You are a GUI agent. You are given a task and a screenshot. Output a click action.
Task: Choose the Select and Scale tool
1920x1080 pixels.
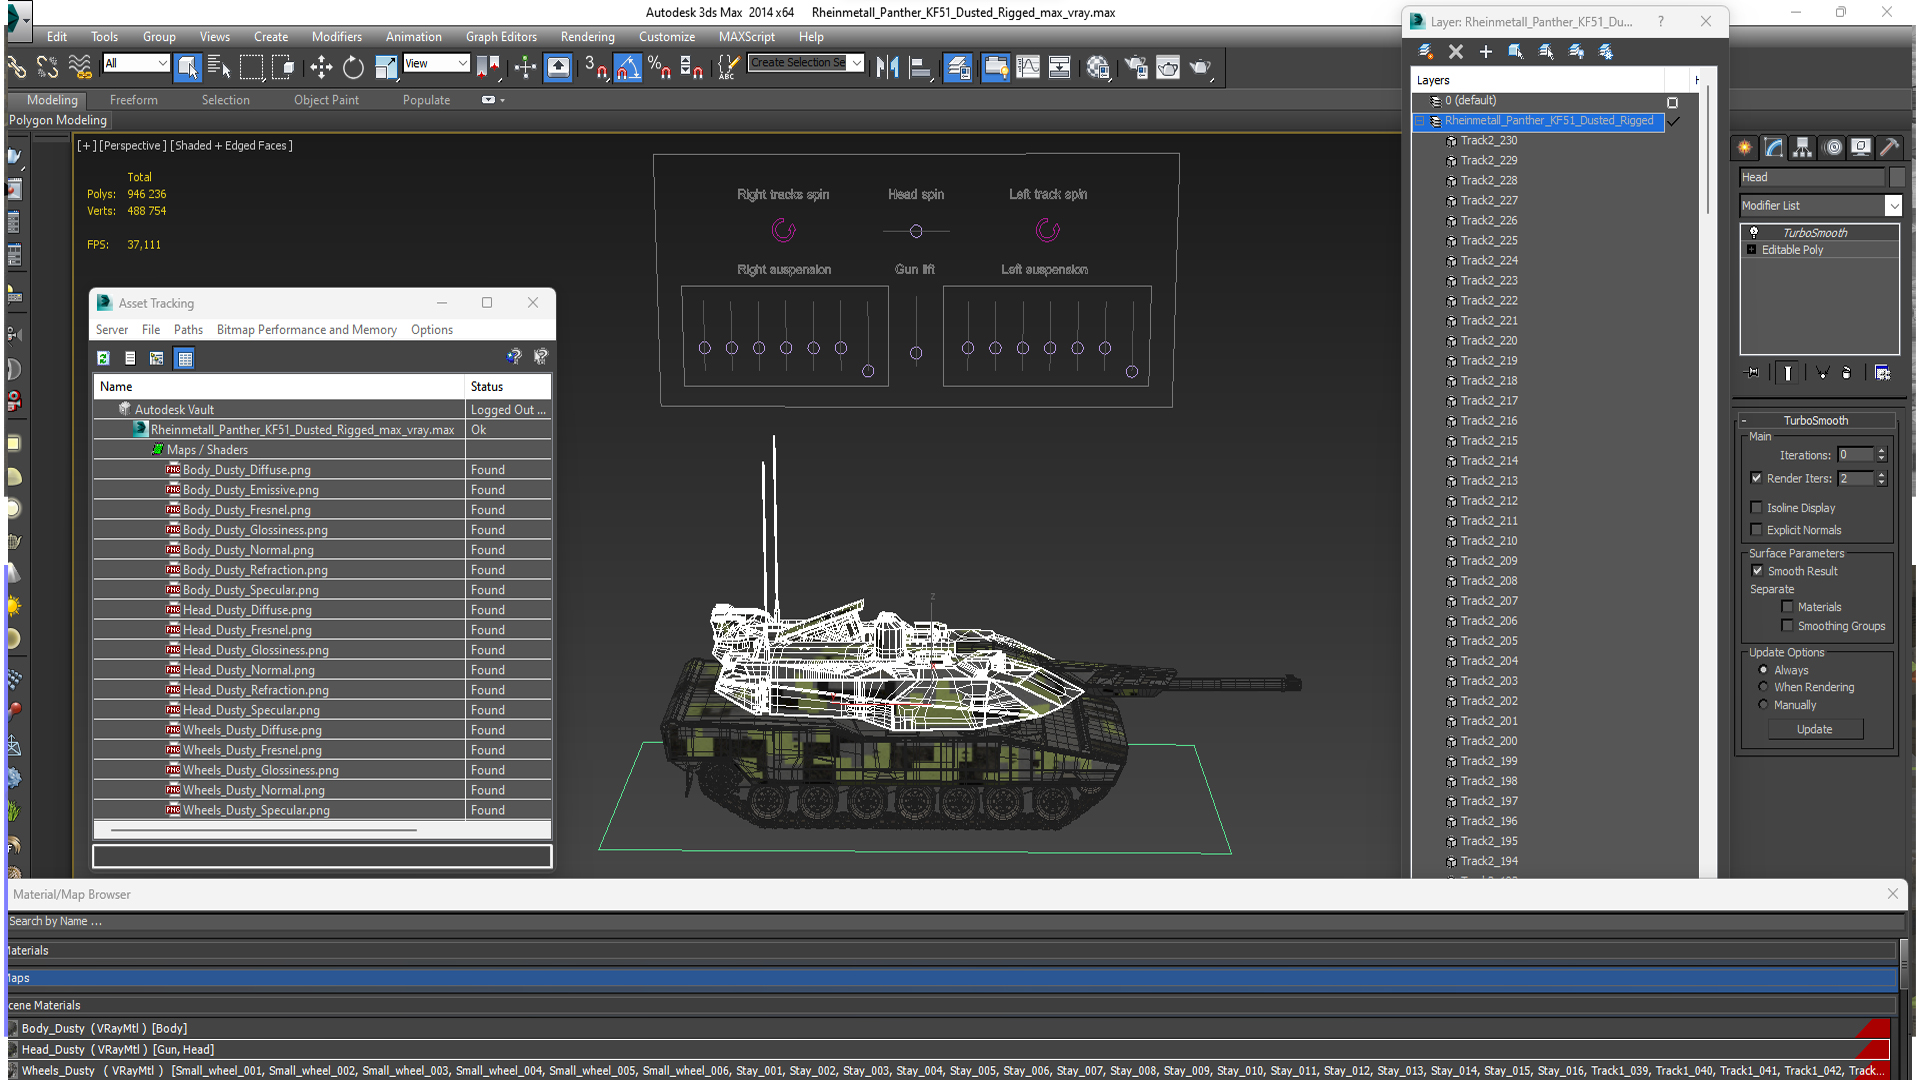click(x=385, y=67)
